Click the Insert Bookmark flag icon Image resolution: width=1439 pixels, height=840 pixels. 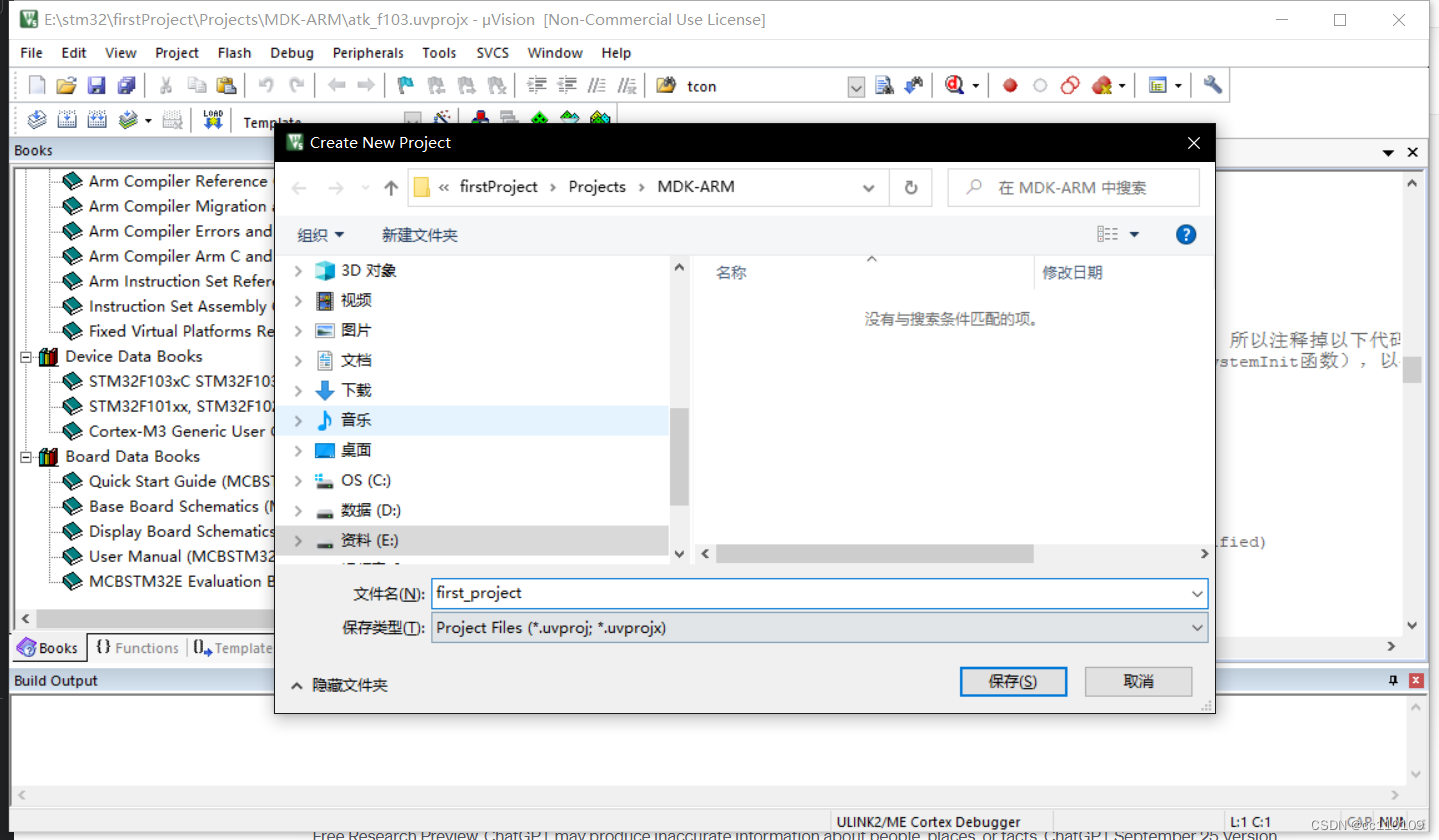point(405,86)
